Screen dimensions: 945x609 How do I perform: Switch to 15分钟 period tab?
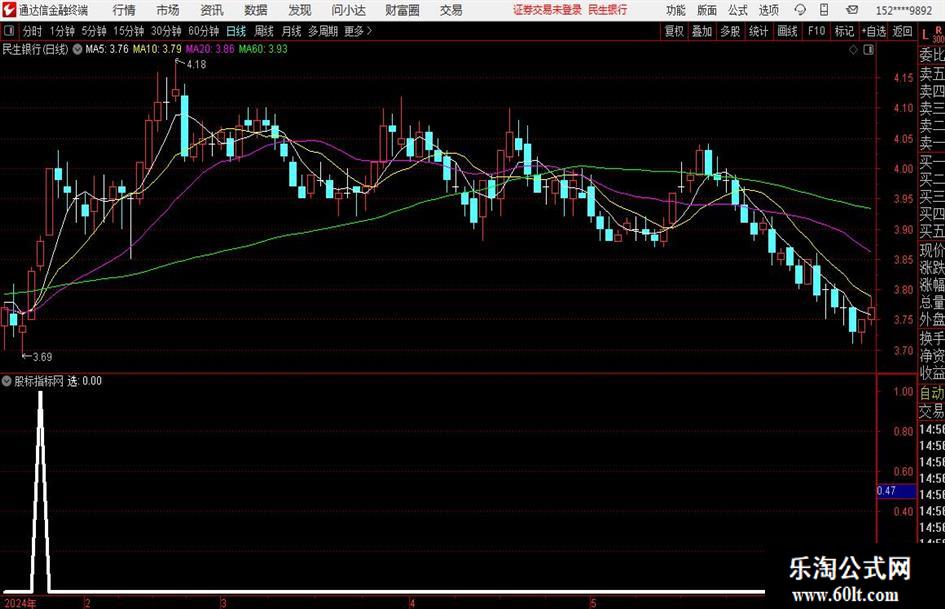coord(128,31)
